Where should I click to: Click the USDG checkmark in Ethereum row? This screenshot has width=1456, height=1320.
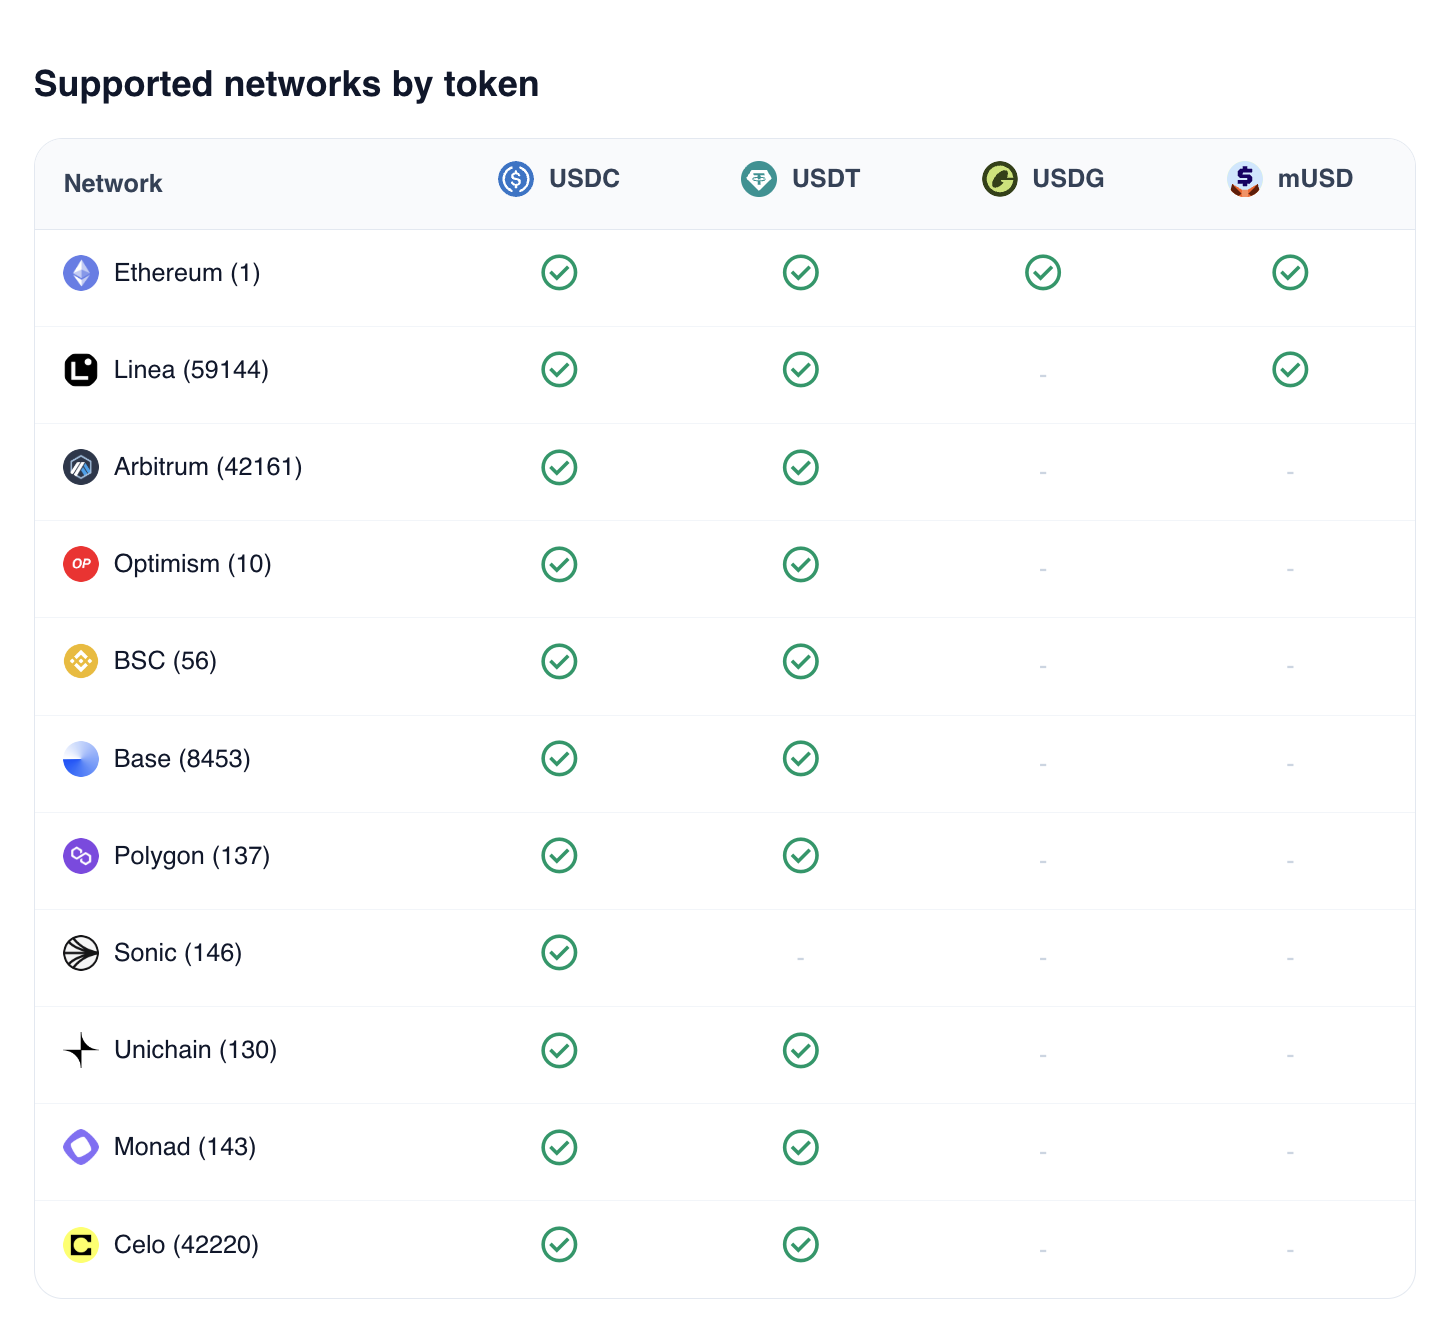click(1043, 272)
